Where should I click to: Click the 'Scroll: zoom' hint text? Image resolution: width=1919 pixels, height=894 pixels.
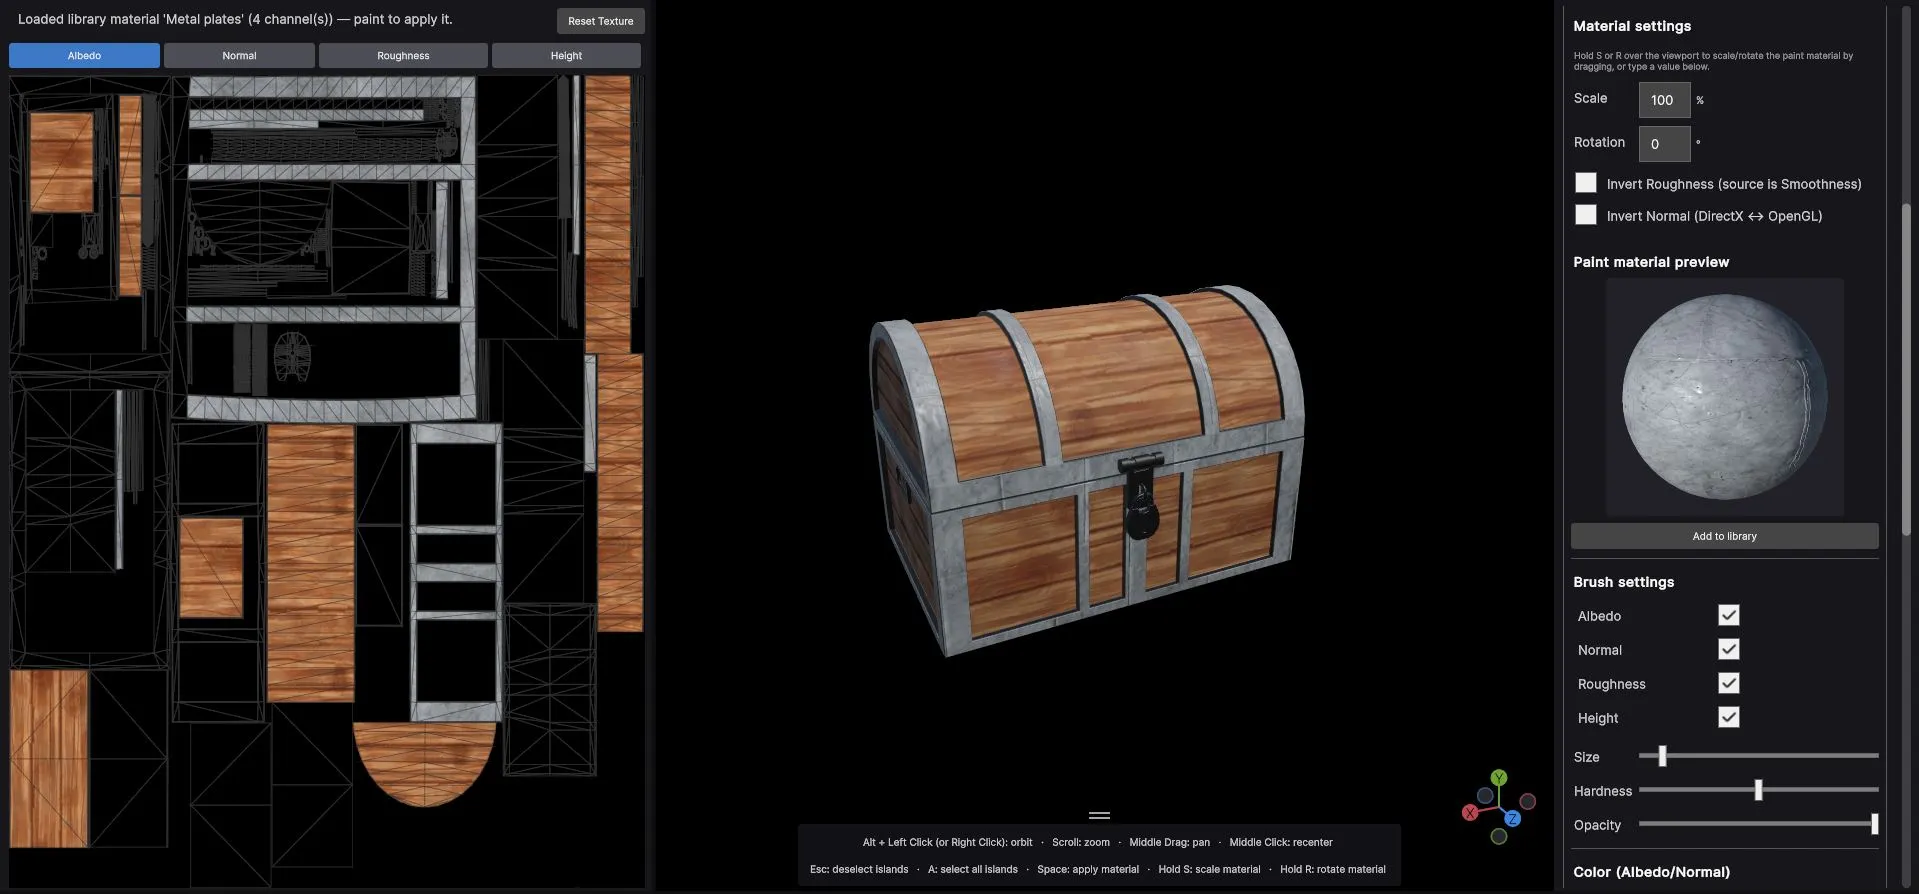coord(1081,842)
